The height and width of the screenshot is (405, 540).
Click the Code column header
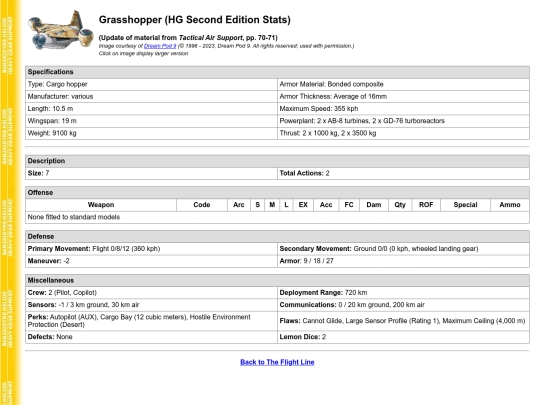[202, 205]
